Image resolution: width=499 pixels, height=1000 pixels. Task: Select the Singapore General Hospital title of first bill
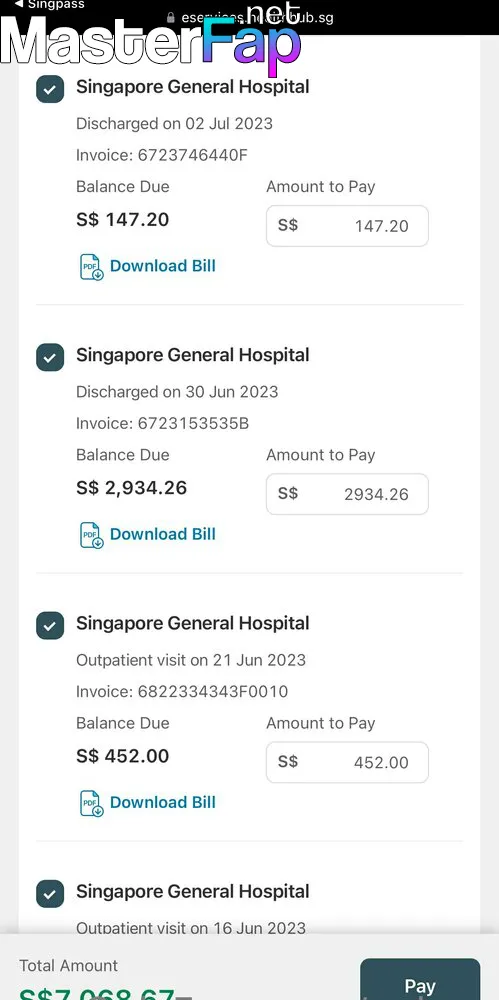193,87
